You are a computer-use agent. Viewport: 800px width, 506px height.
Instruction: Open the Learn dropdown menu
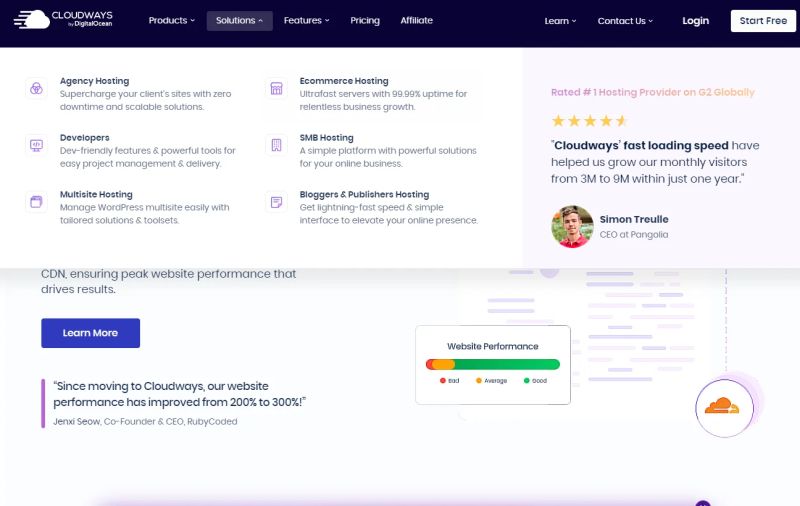[x=560, y=21]
